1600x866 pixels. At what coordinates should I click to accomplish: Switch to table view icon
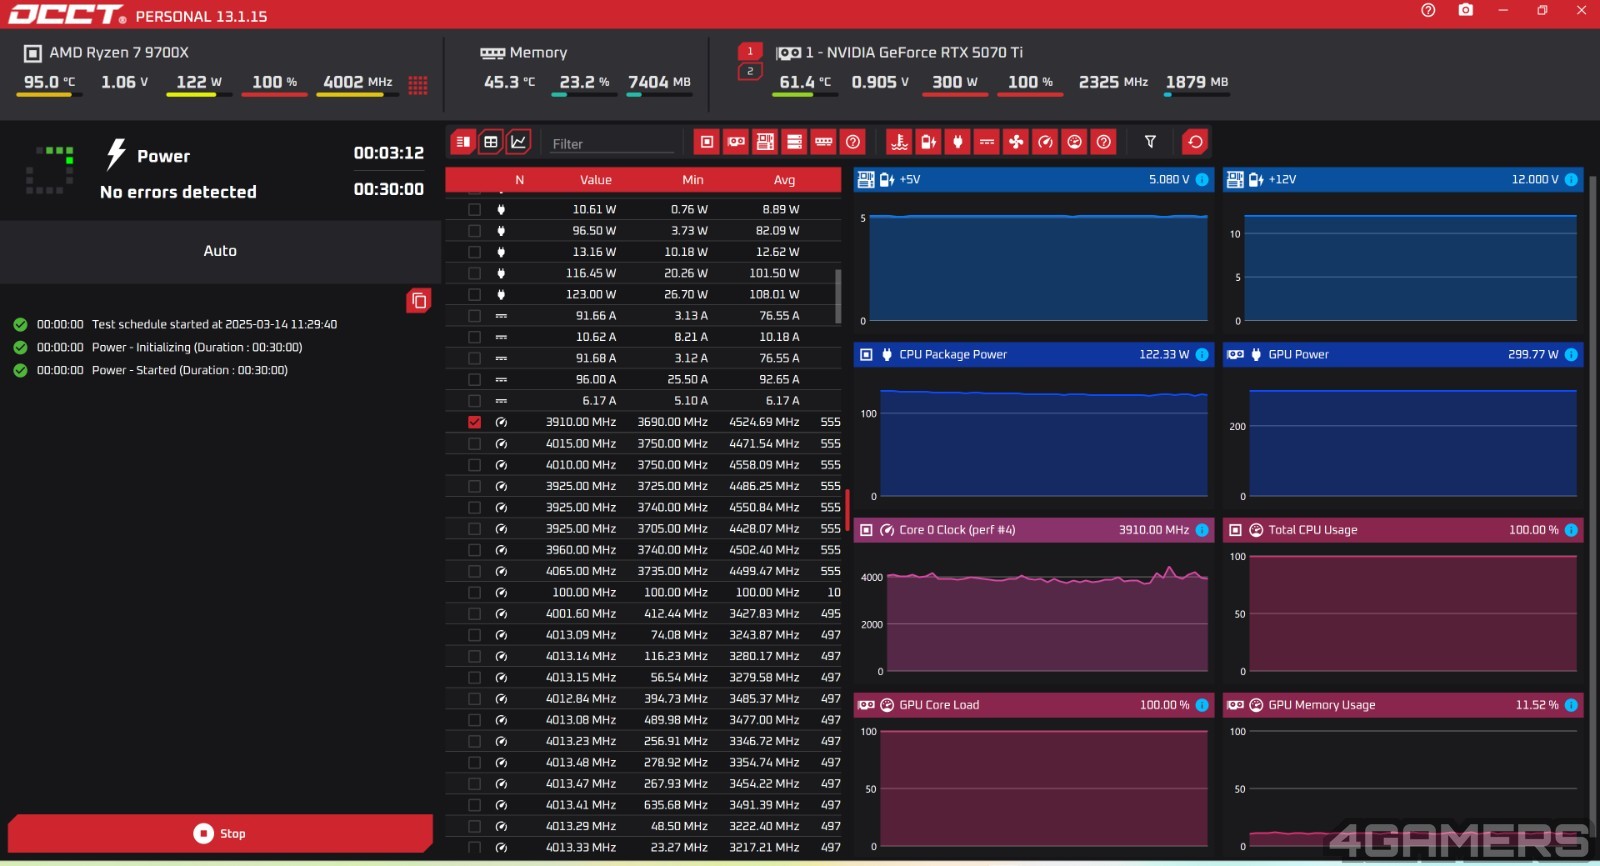pos(491,142)
